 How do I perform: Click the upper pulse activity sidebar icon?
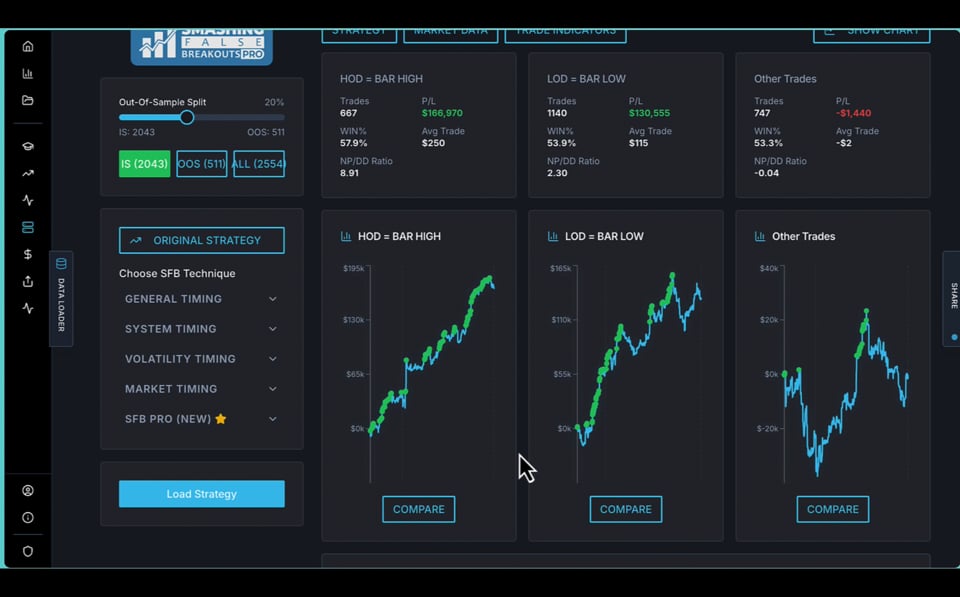[x=28, y=200]
